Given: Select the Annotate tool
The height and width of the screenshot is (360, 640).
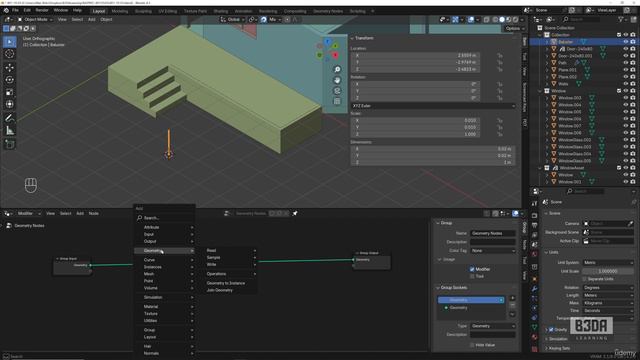Looking at the screenshot, I should point(10,118).
